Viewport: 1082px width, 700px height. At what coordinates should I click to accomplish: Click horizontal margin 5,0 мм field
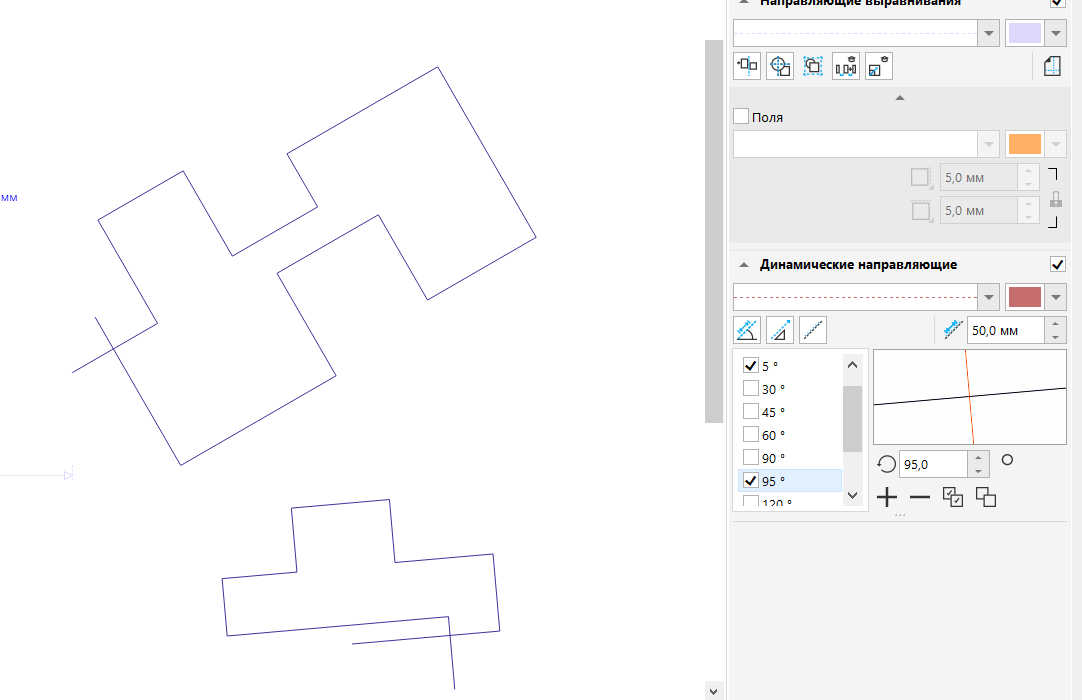tap(978, 177)
